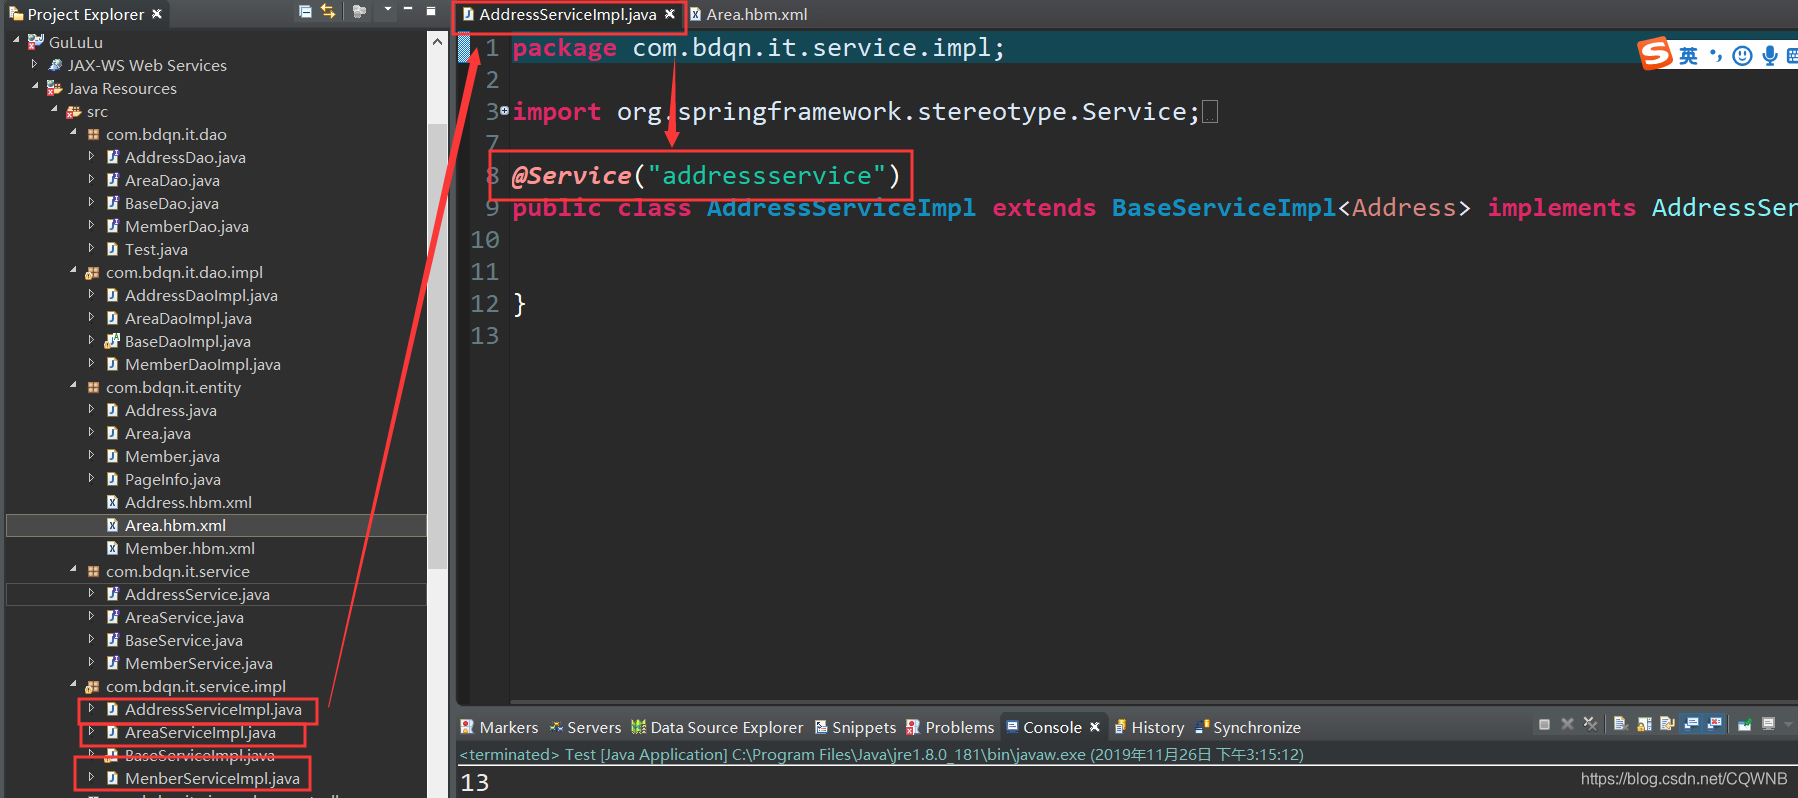Select Test.java file icon in dao package
The height and width of the screenshot is (798, 1798).
[x=112, y=249]
